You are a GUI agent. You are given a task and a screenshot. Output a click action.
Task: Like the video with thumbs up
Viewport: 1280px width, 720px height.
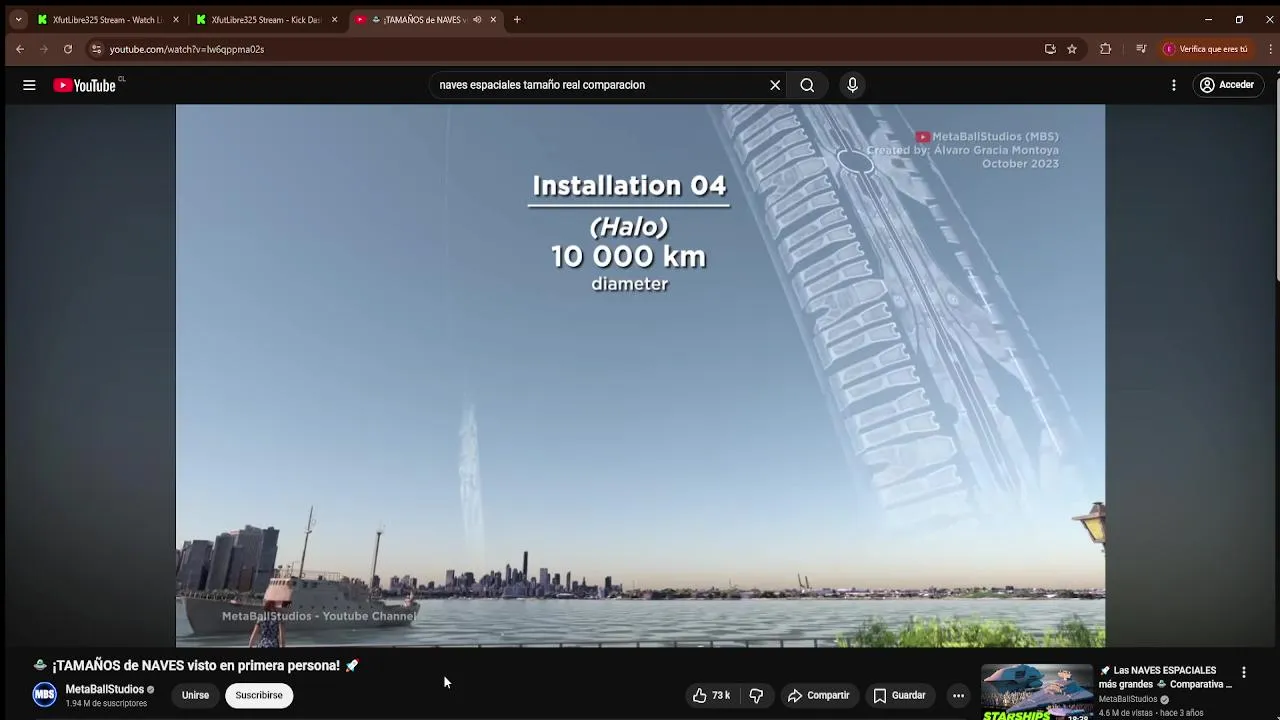point(711,695)
